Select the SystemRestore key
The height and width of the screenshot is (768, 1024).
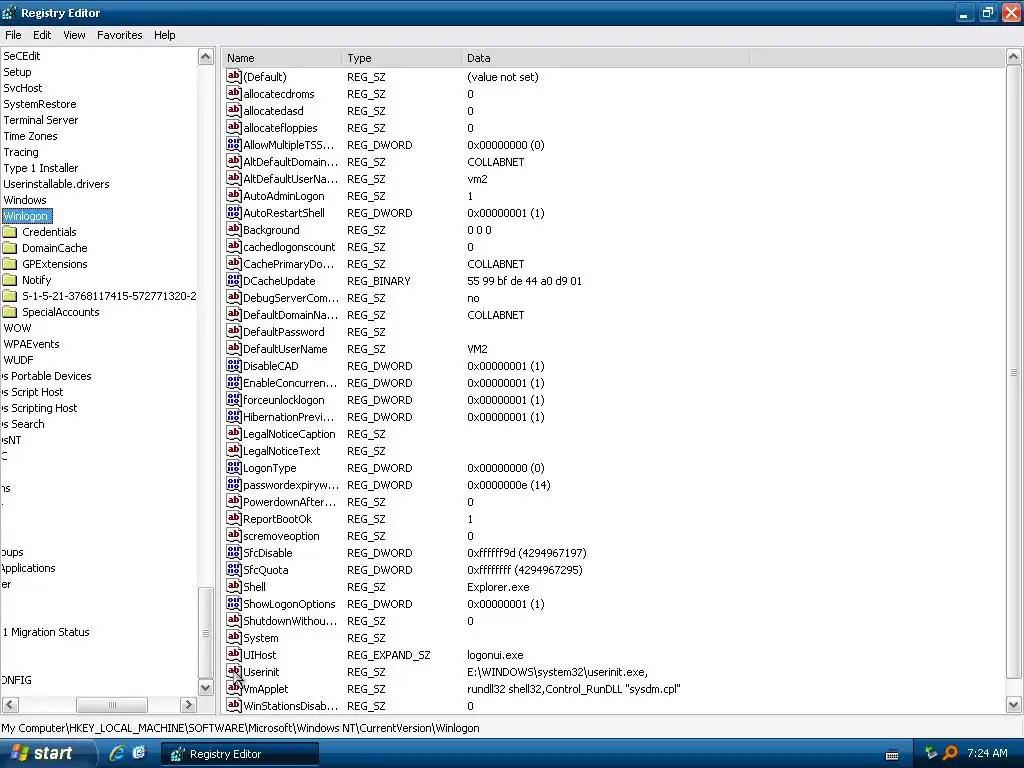[40, 104]
